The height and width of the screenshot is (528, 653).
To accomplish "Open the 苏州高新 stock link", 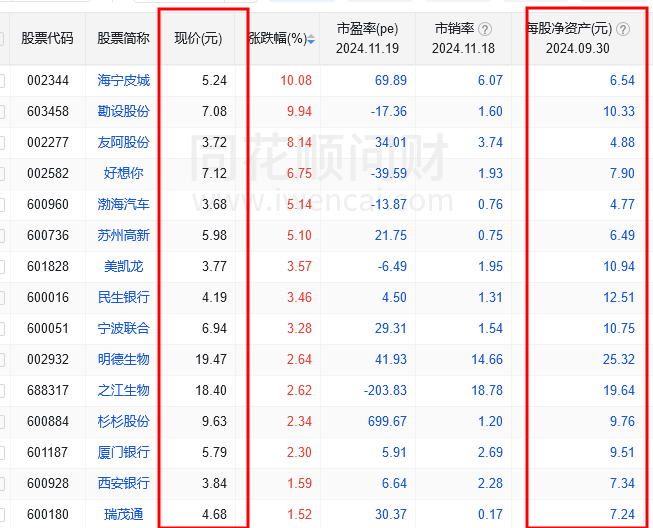I will [124, 236].
